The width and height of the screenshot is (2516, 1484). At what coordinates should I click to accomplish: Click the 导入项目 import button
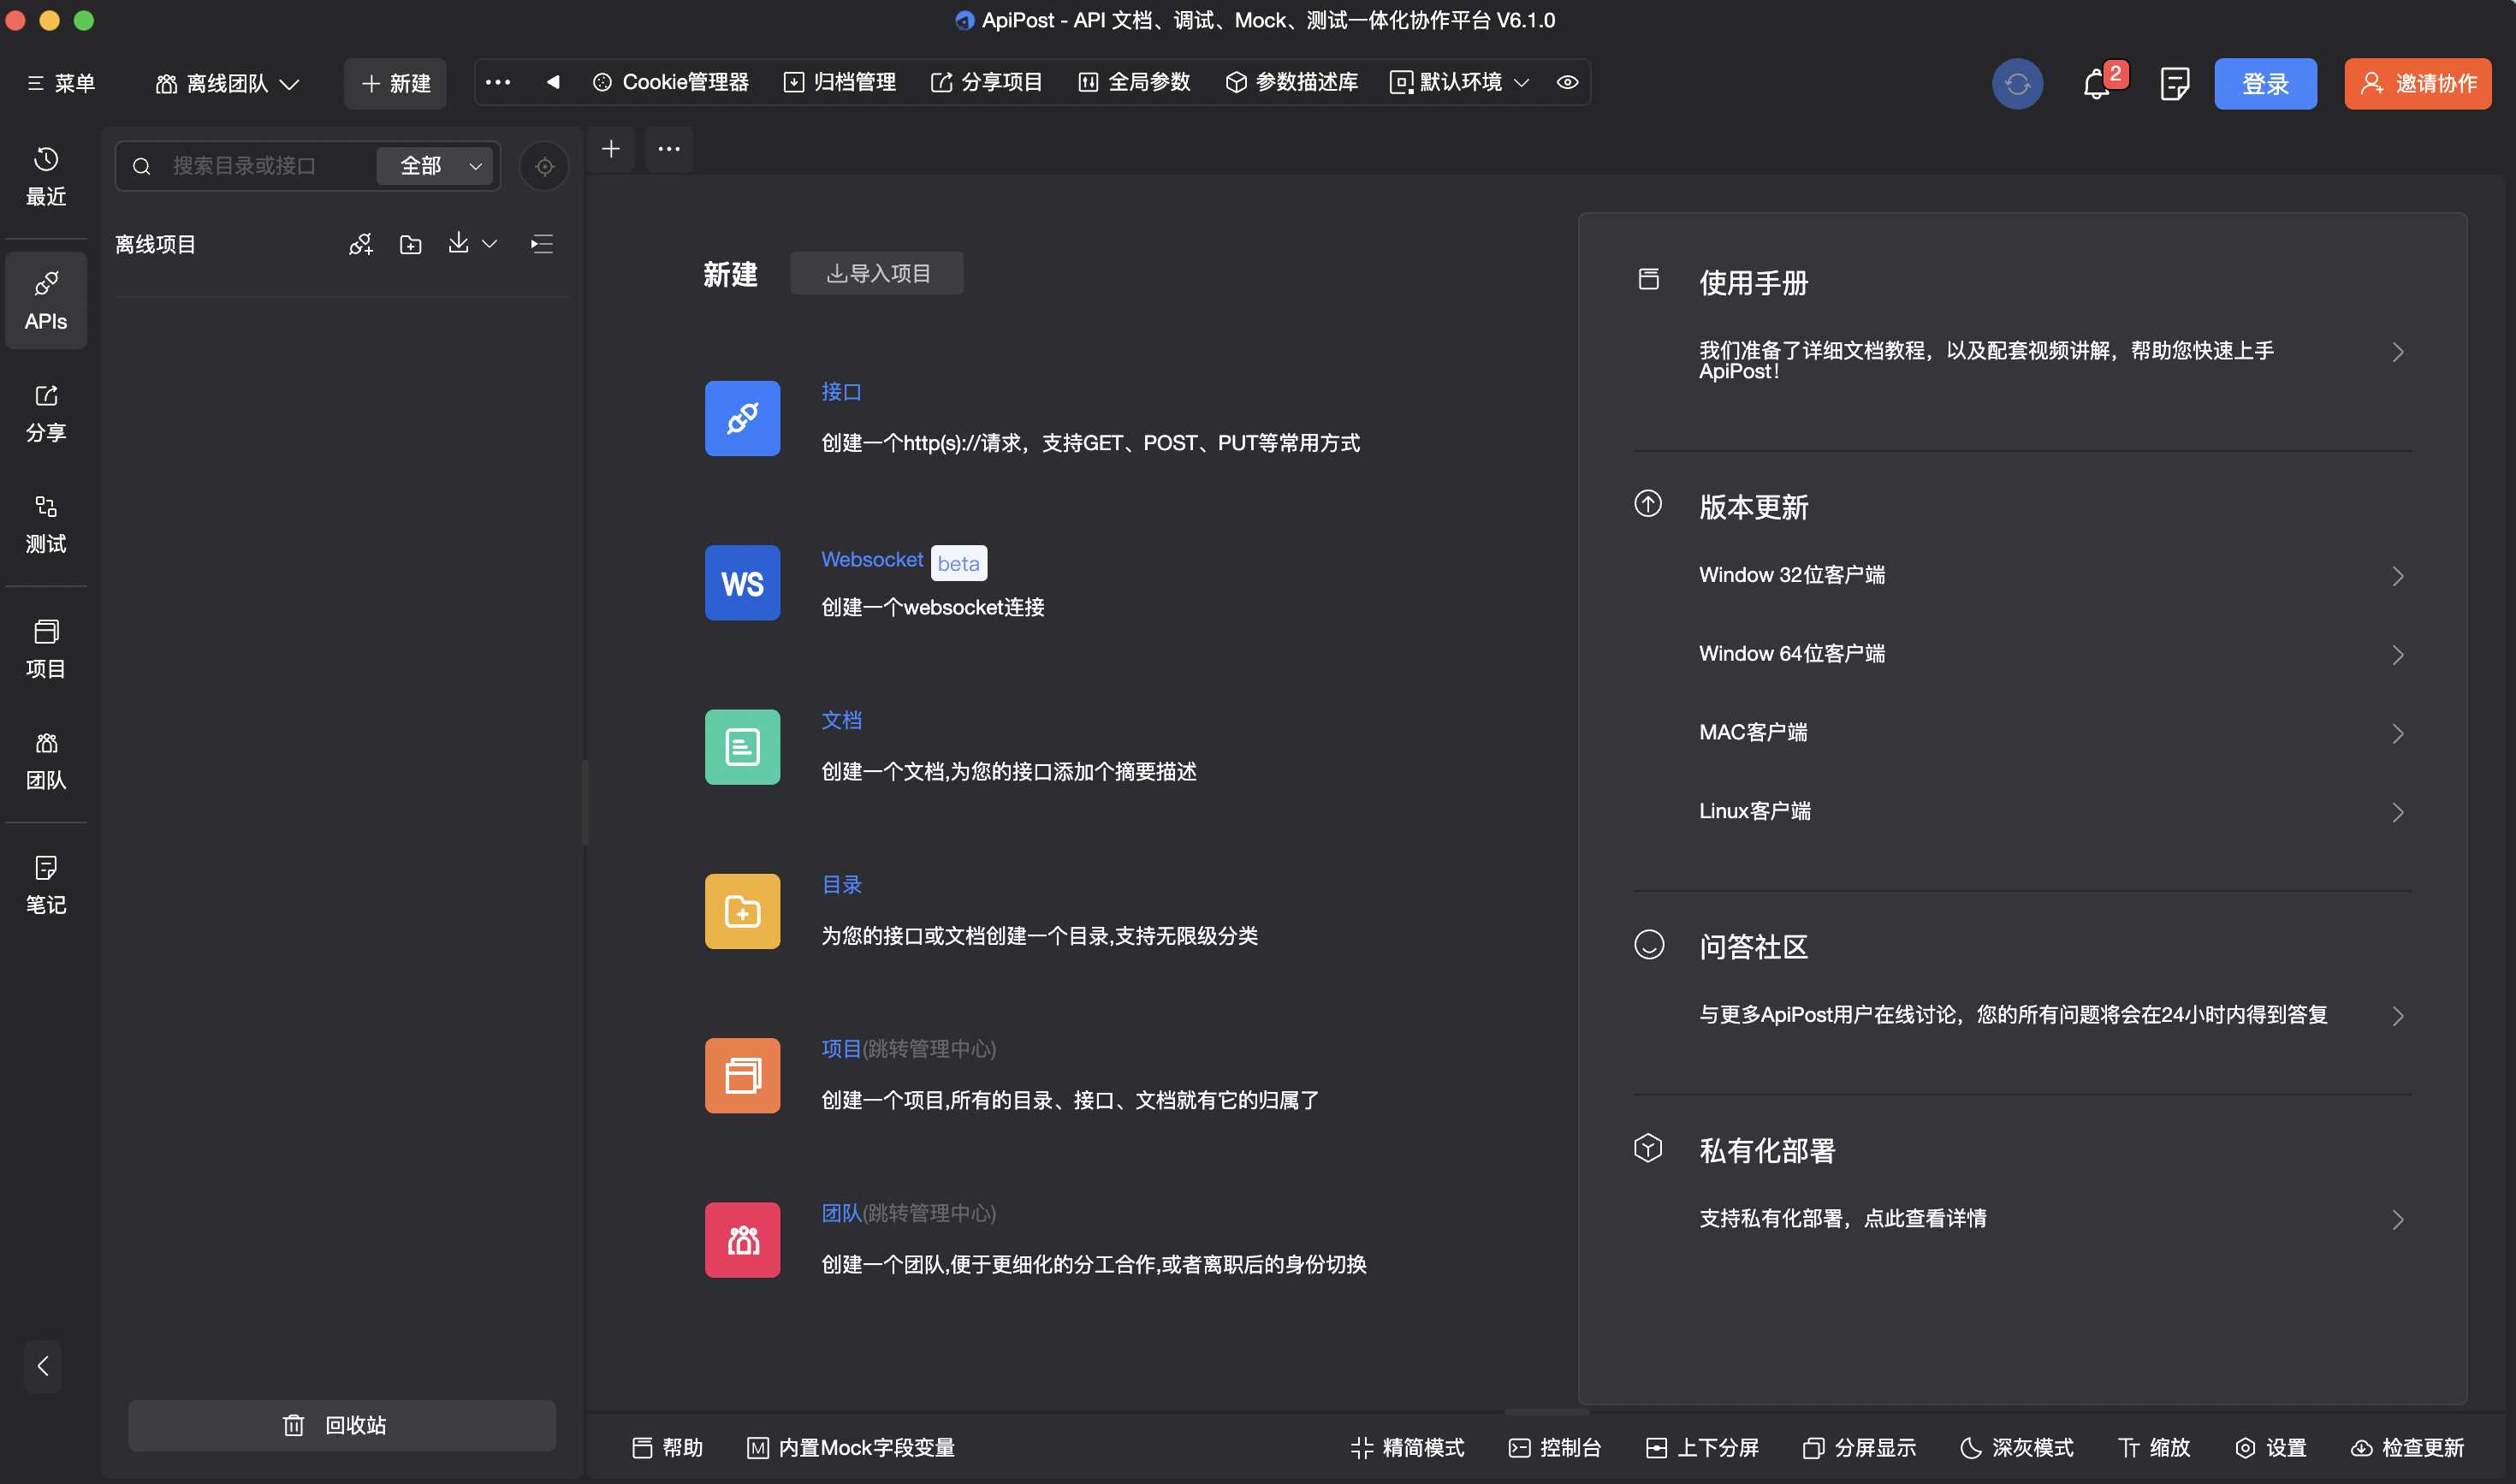[x=877, y=273]
